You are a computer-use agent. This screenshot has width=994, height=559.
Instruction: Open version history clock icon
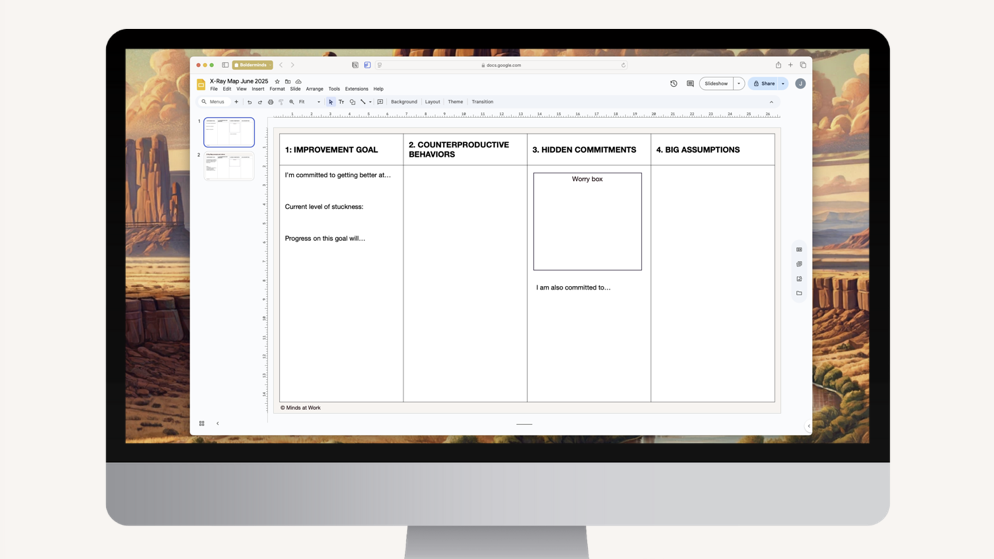tap(674, 84)
